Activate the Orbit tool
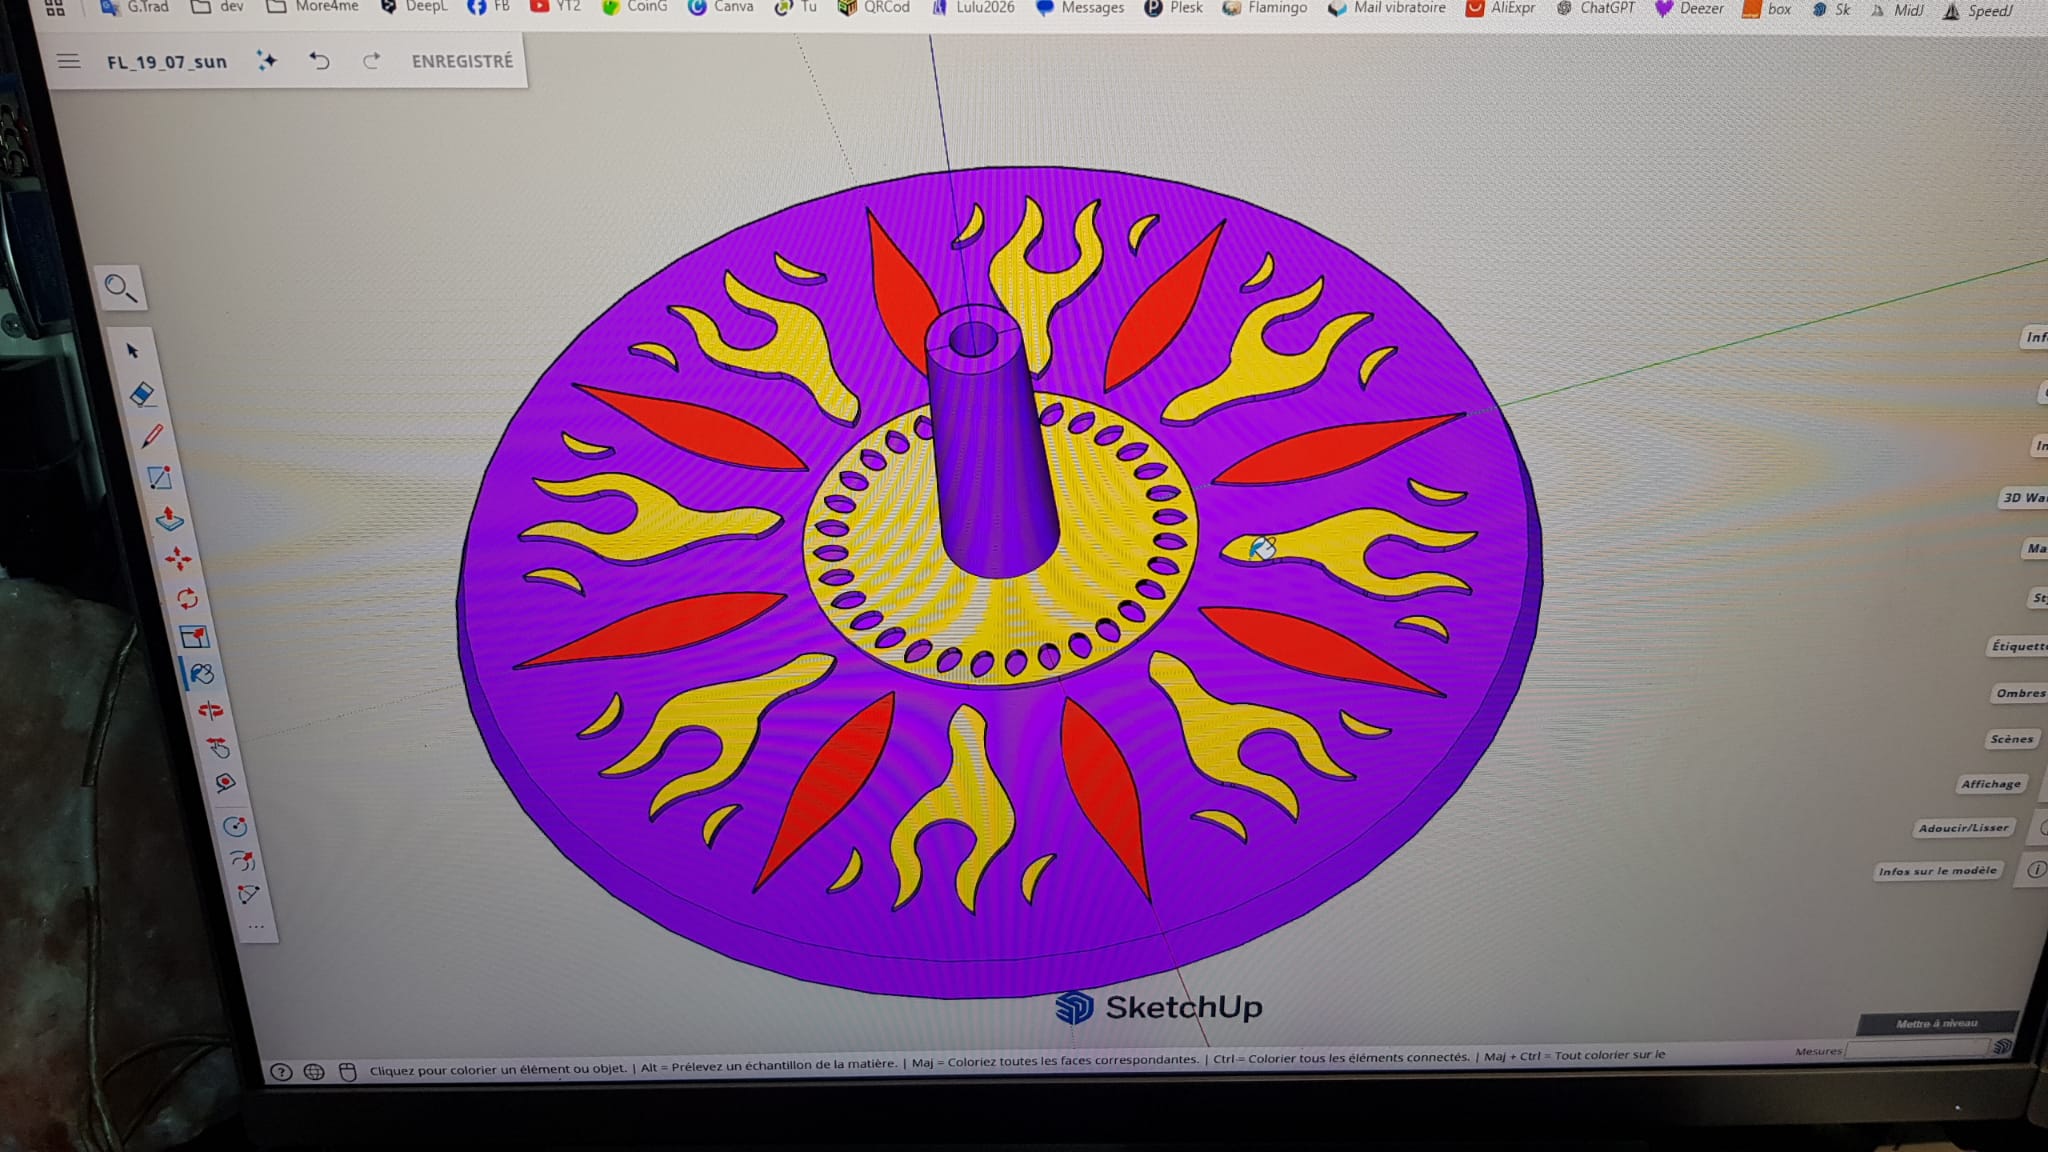Viewport: 2048px width, 1152px height. [x=210, y=711]
